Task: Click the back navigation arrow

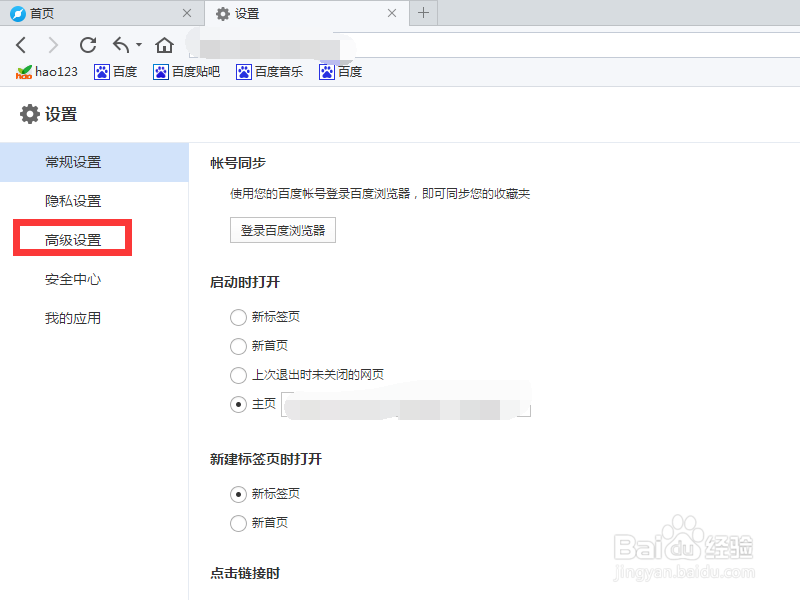Action: click(22, 45)
